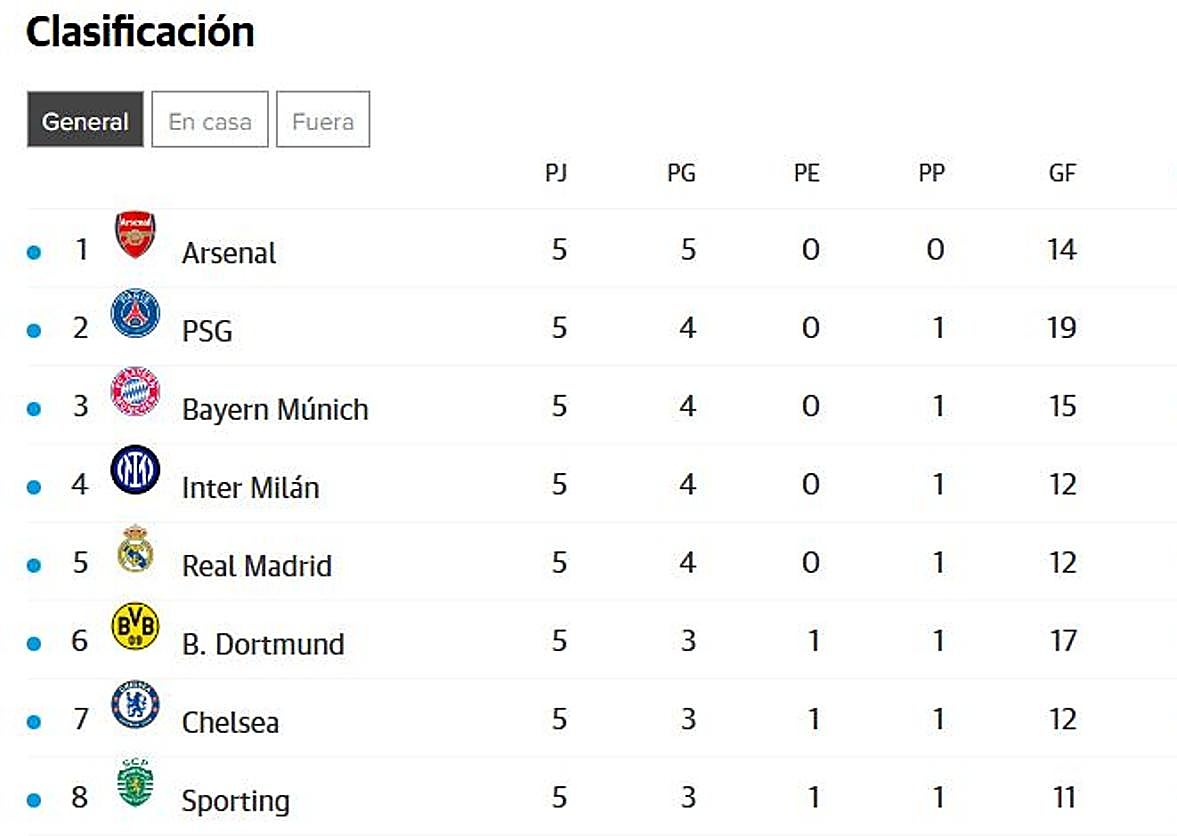Image resolution: width=1177 pixels, height=836 pixels.
Task: Click the Arsenal club crest
Action: [135, 234]
